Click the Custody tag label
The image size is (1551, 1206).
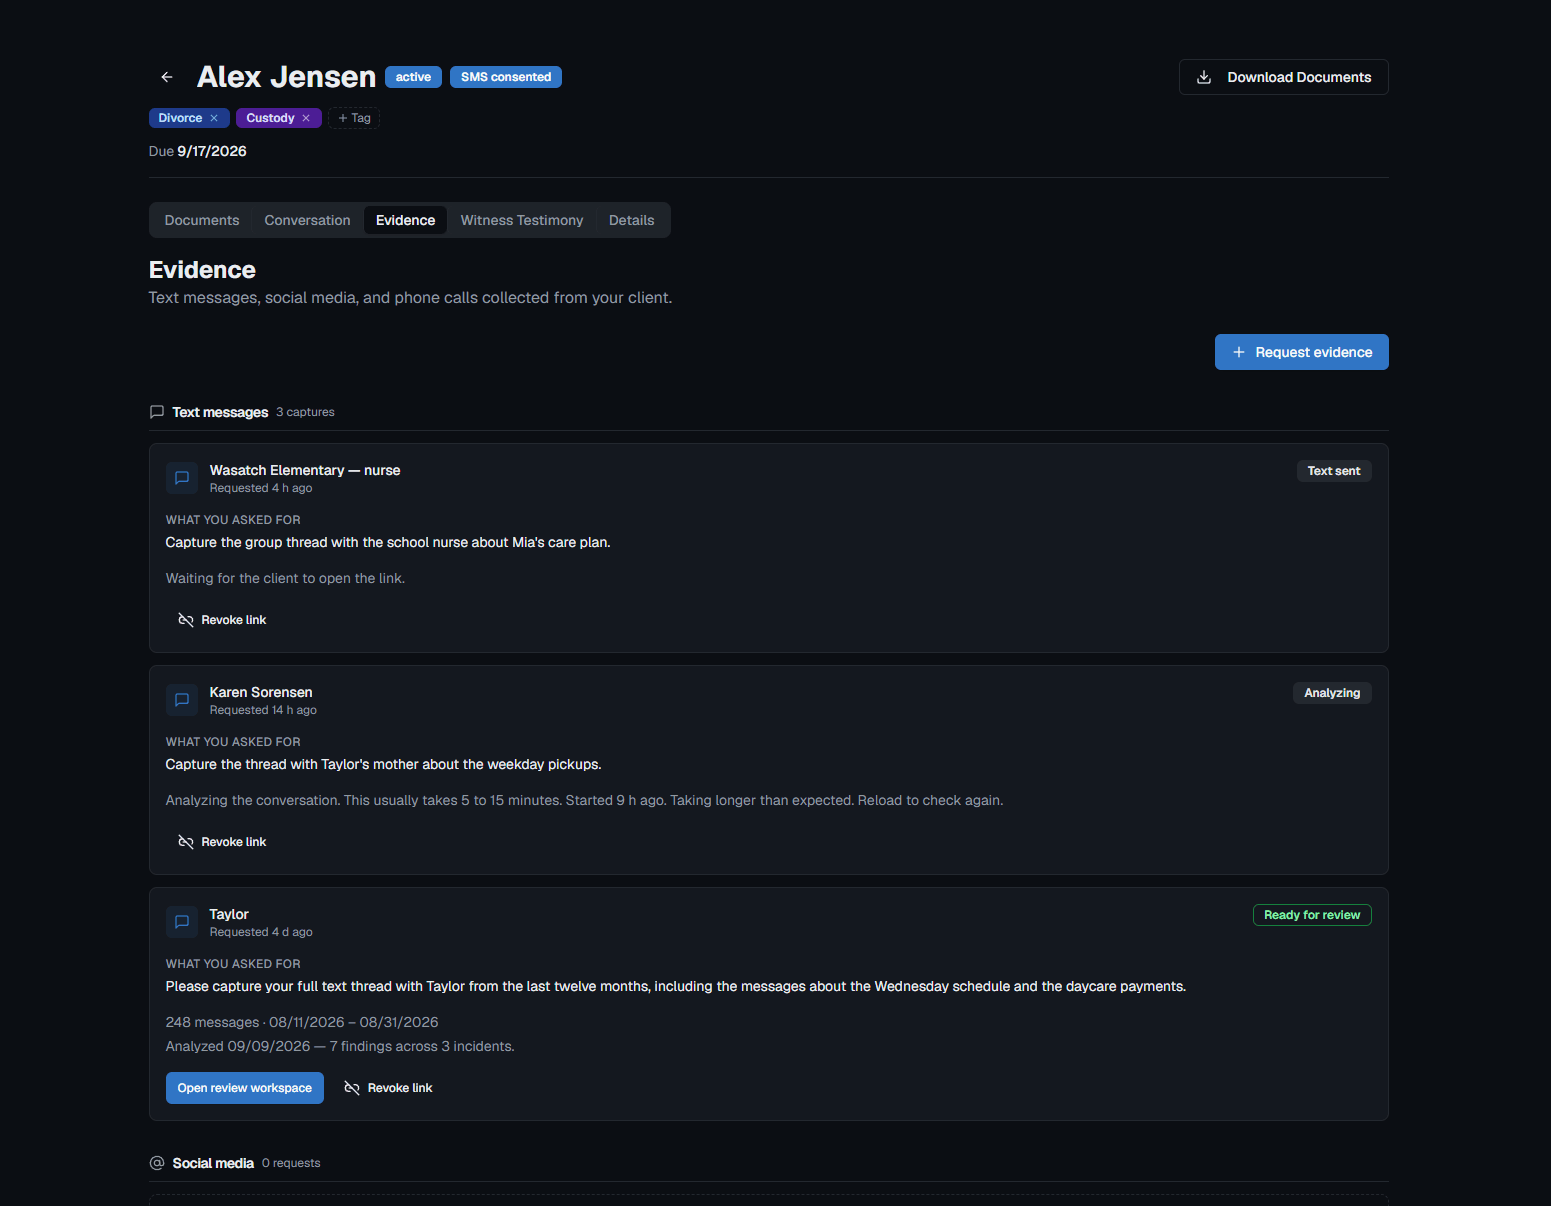coord(270,118)
